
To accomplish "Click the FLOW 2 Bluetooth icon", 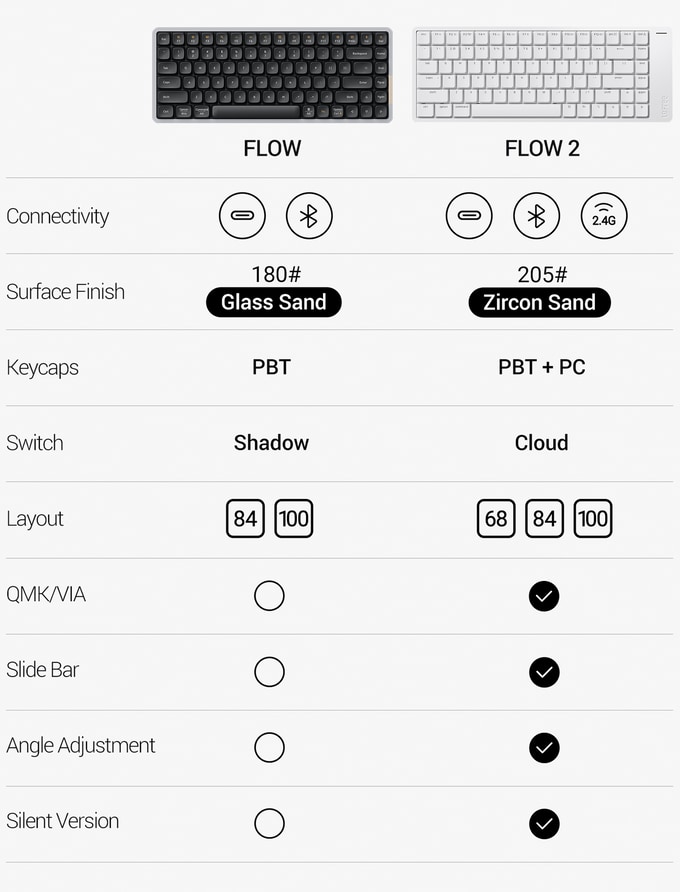I will click(537, 216).
